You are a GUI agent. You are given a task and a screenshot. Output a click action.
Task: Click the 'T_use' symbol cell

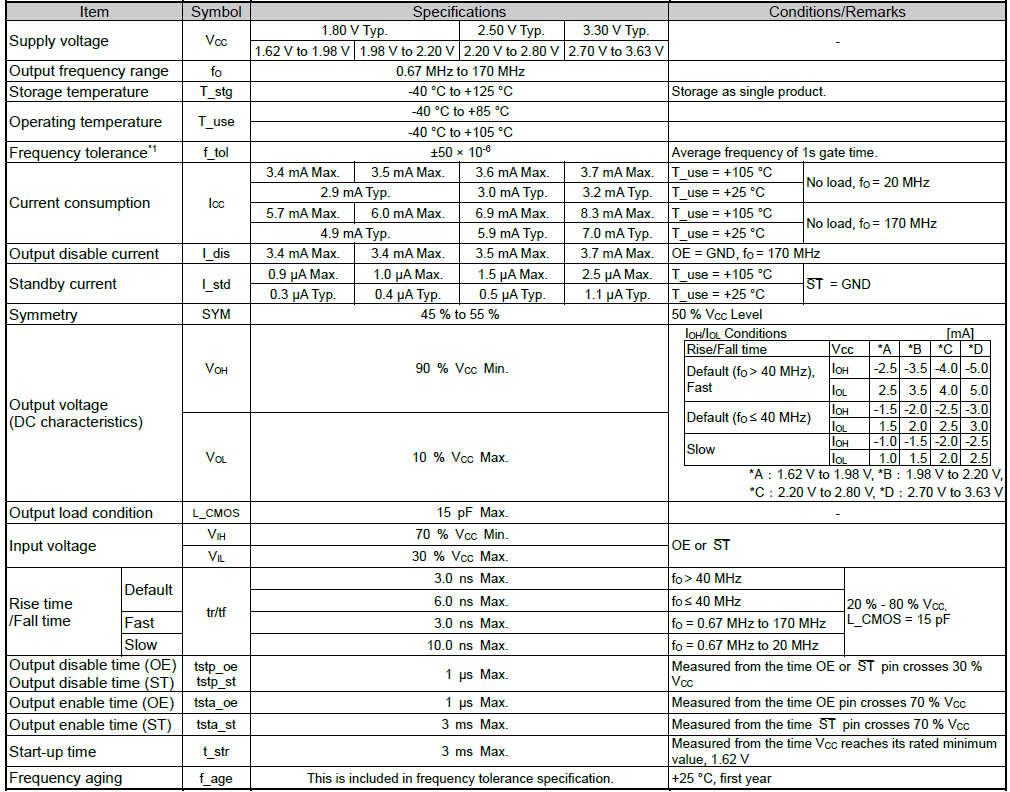[216, 122]
